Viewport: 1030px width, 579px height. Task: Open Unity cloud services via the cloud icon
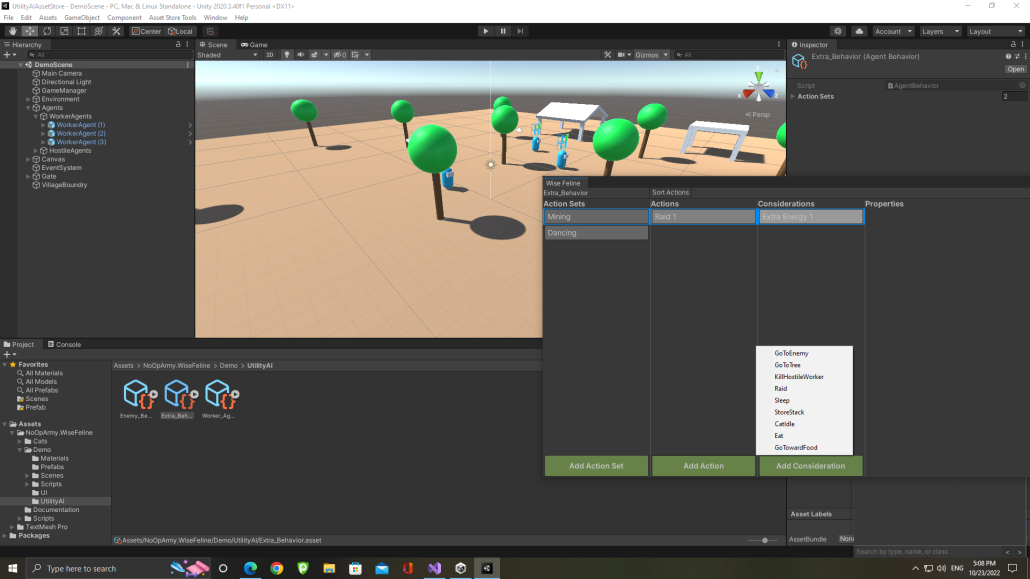click(x=859, y=31)
